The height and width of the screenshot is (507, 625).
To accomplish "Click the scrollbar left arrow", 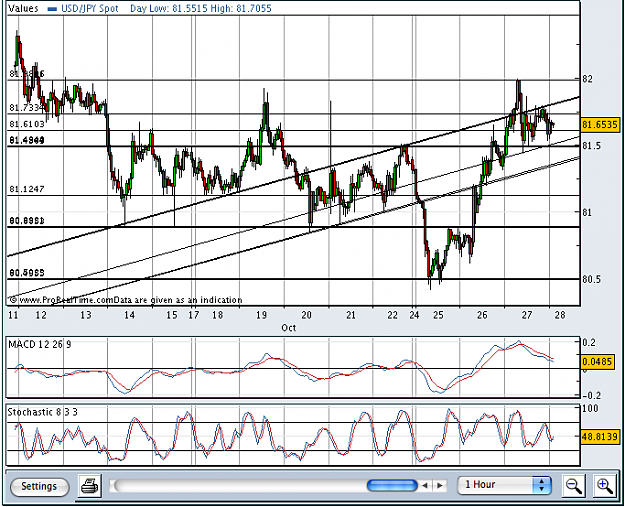I will (425, 485).
